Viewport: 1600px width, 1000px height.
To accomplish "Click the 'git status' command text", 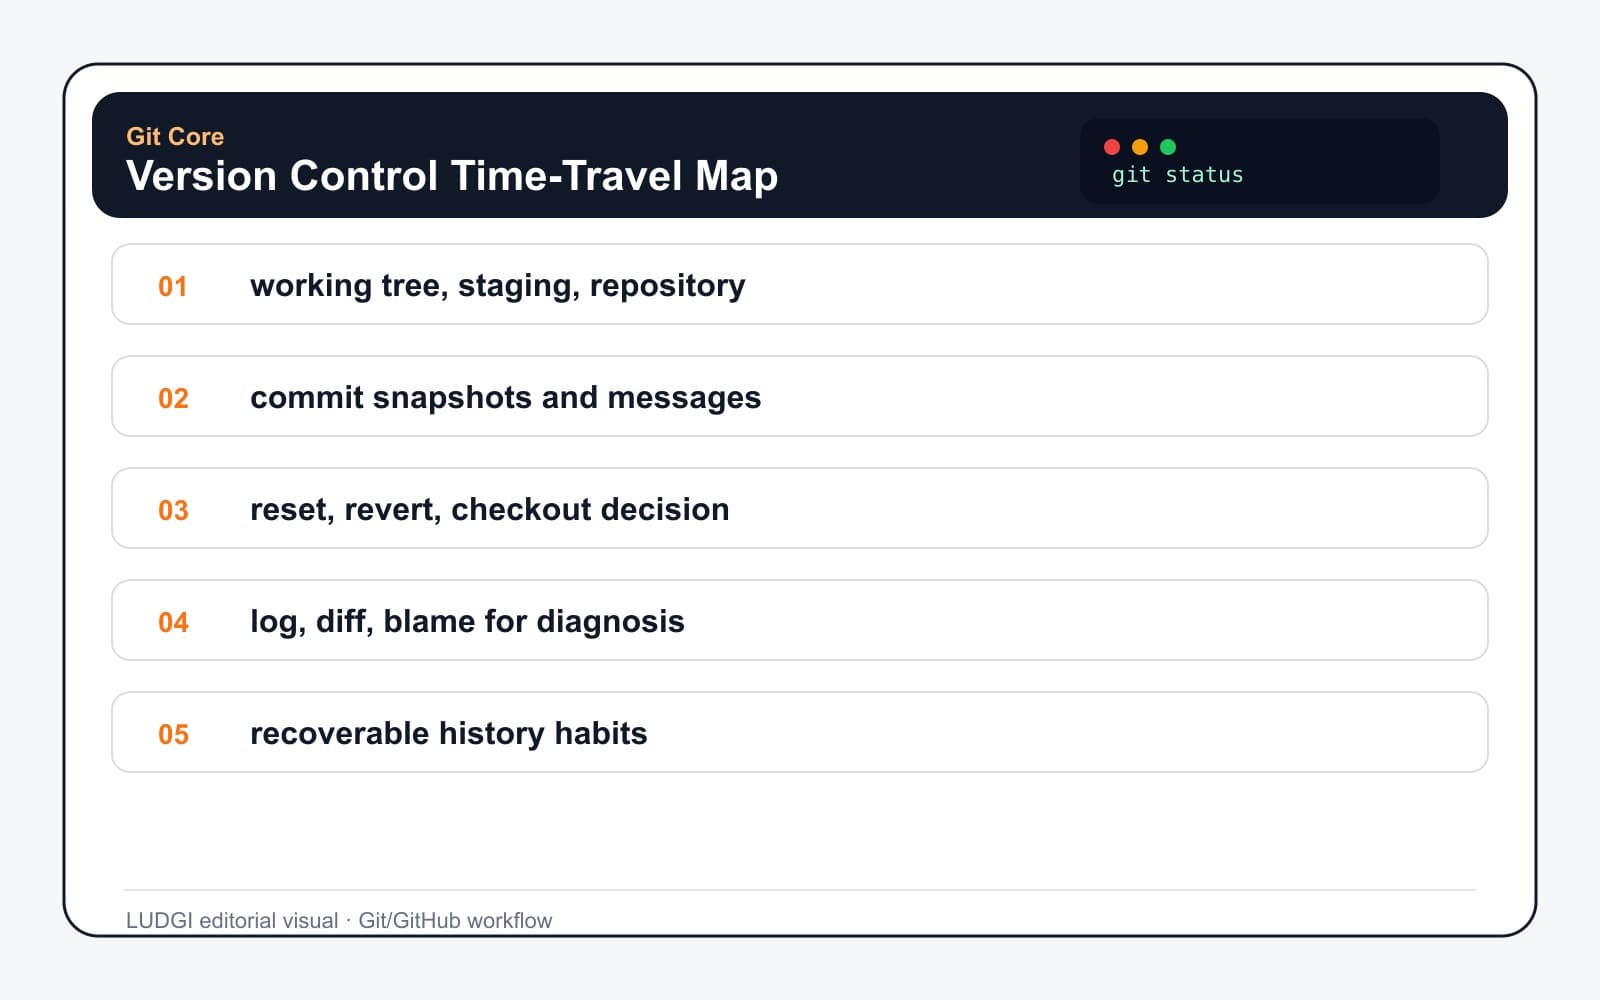I will pos(1177,175).
